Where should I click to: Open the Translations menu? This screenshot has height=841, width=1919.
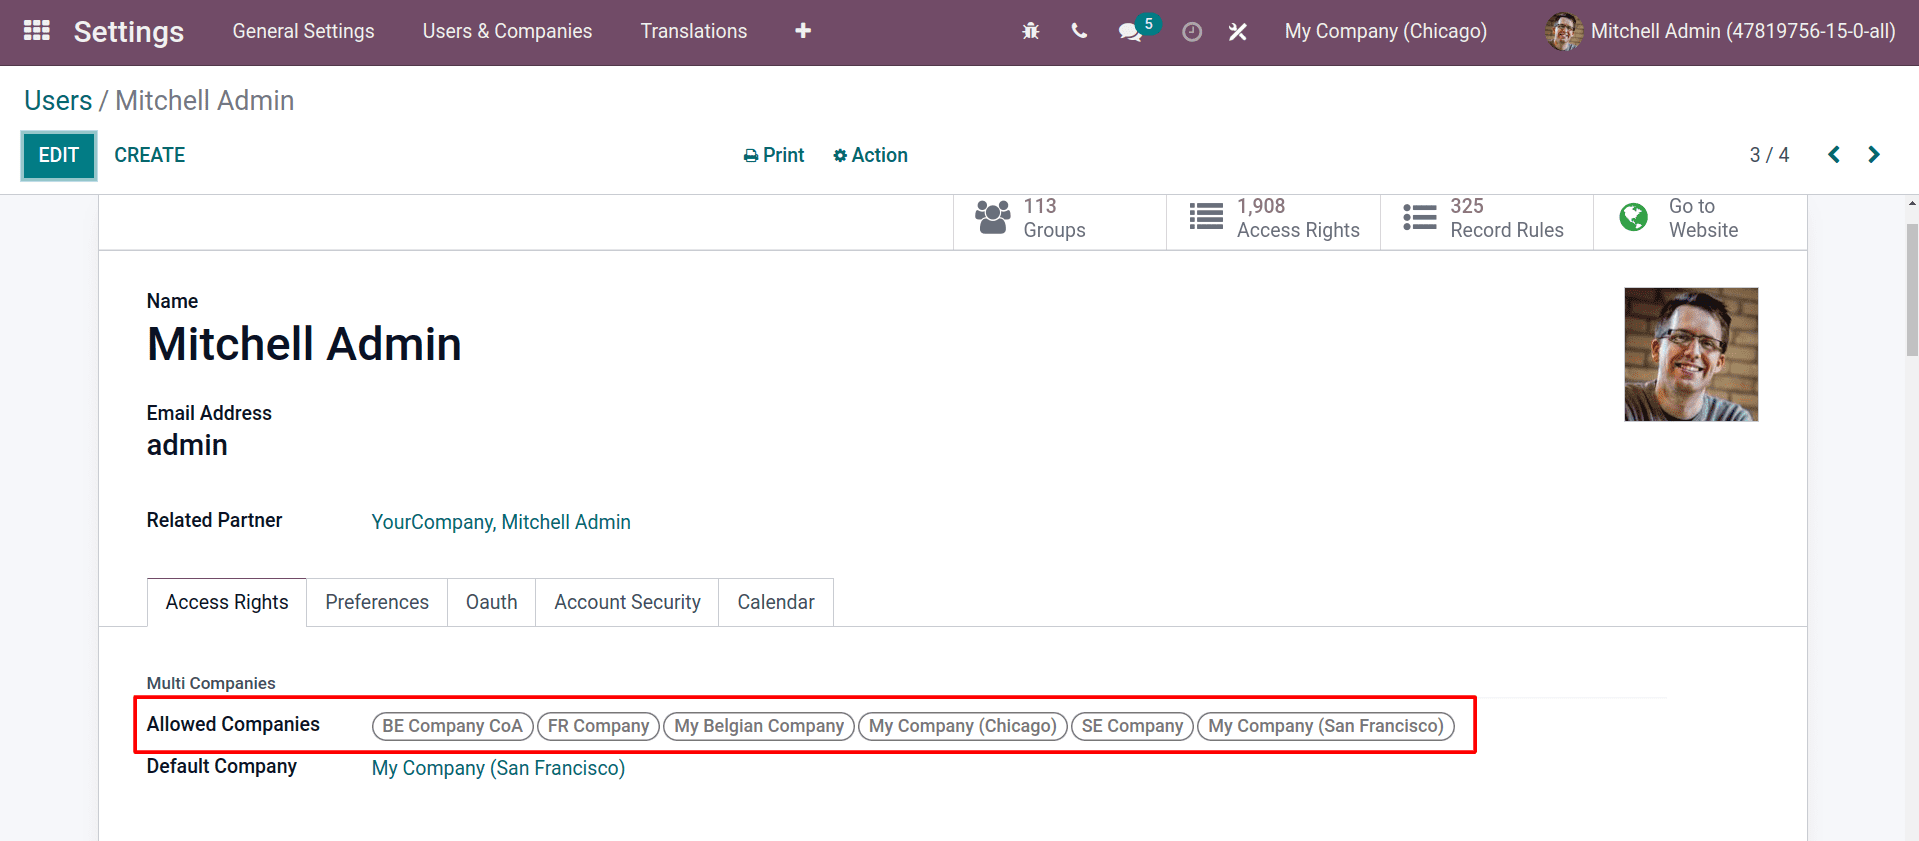point(694,31)
